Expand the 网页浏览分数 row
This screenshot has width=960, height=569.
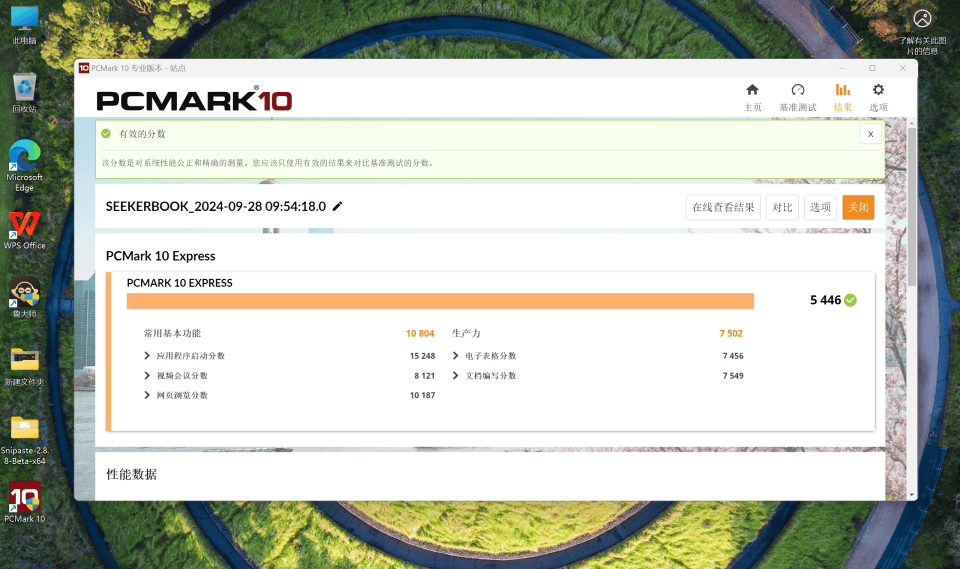pos(148,396)
